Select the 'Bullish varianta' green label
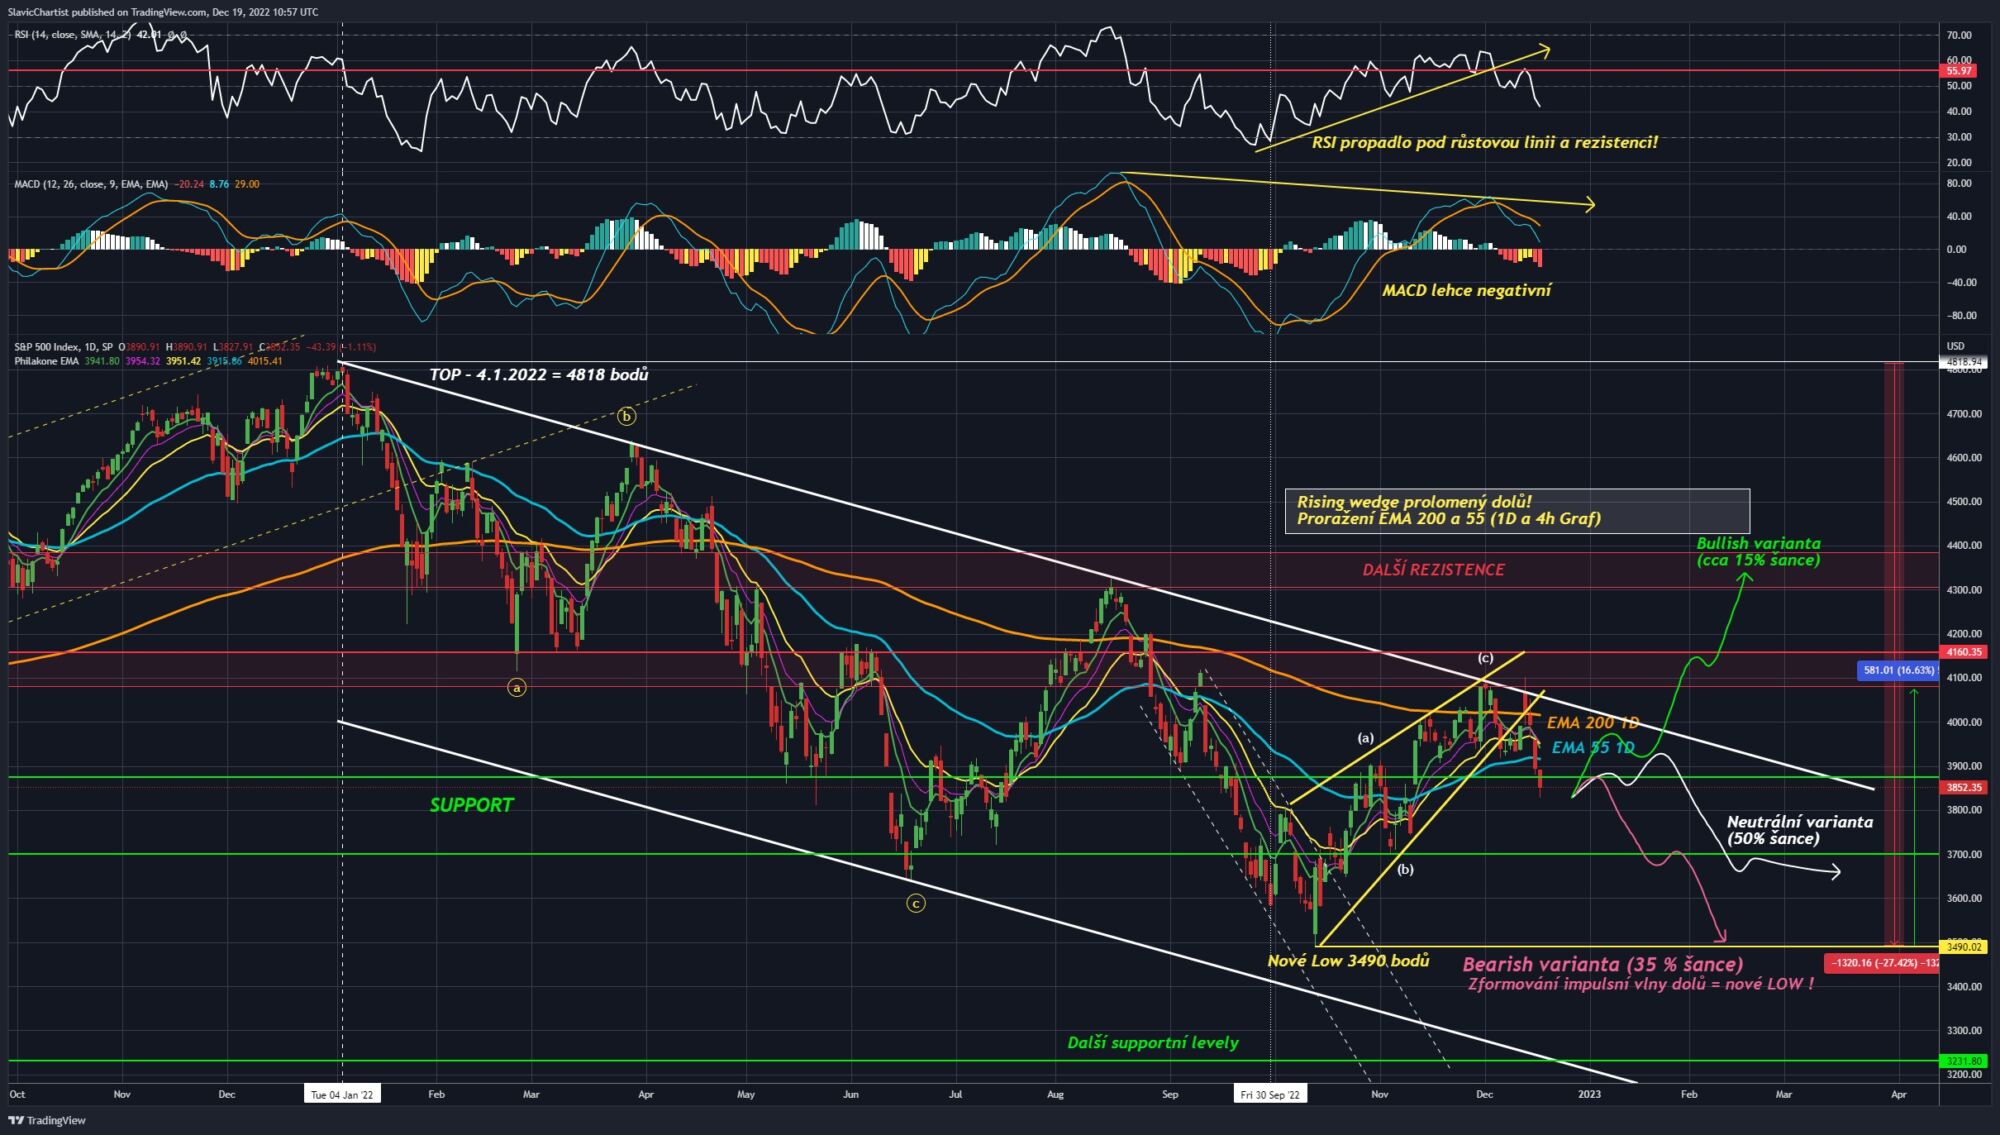The image size is (2000, 1135). point(1758,551)
